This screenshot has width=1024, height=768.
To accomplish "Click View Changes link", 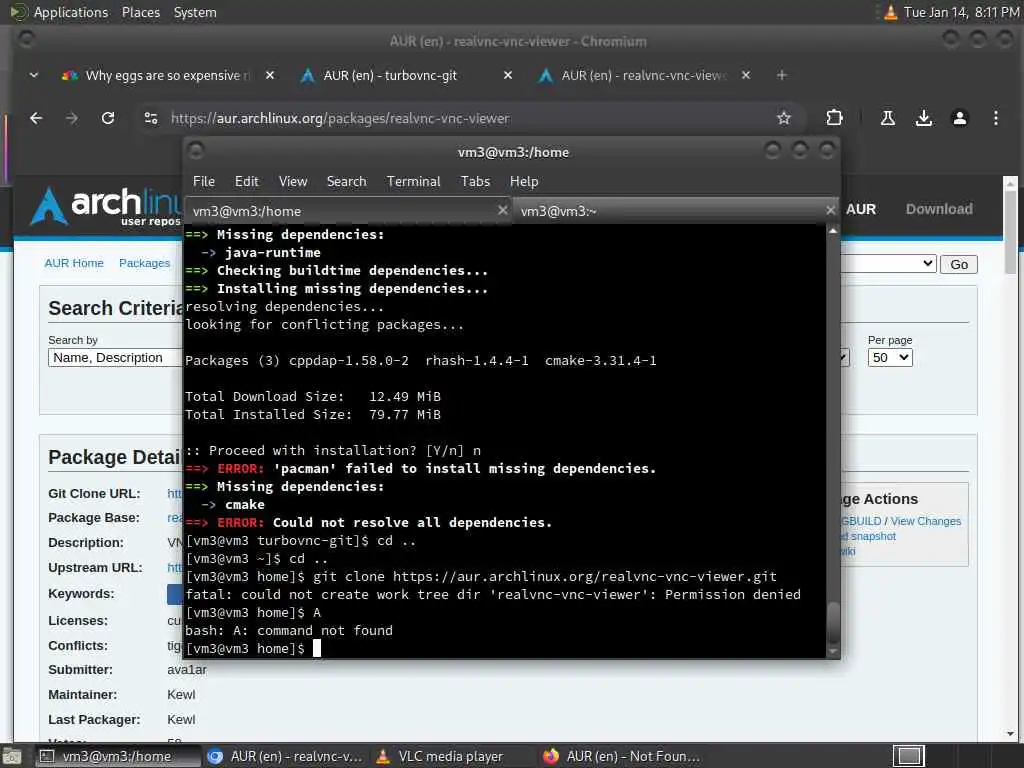I will pos(925,521).
